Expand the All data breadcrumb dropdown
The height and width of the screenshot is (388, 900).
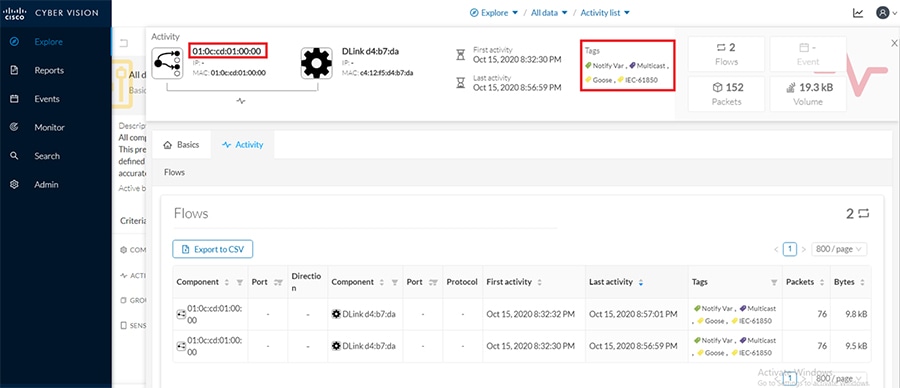click(x=549, y=13)
